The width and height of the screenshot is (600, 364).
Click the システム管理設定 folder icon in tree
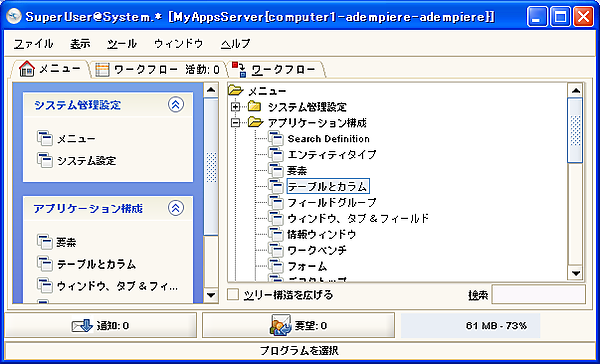click(x=254, y=106)
